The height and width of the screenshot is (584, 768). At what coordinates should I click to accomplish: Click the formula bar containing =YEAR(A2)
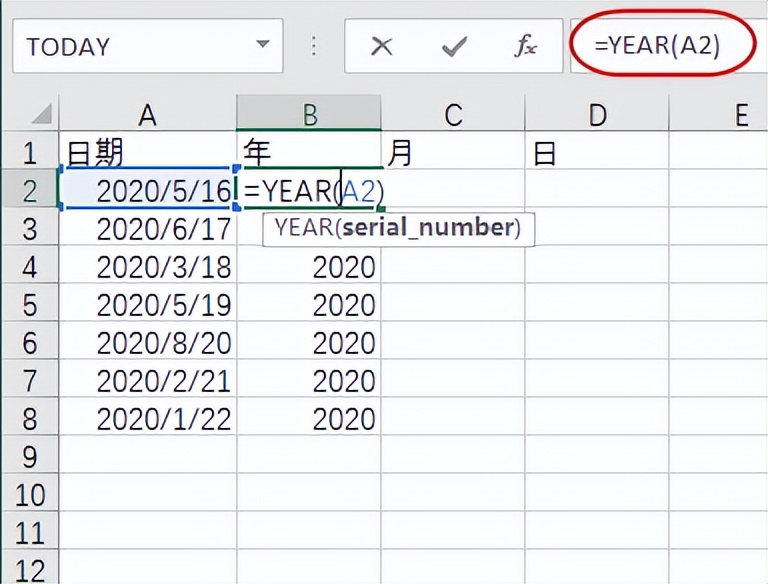(660, 46)
